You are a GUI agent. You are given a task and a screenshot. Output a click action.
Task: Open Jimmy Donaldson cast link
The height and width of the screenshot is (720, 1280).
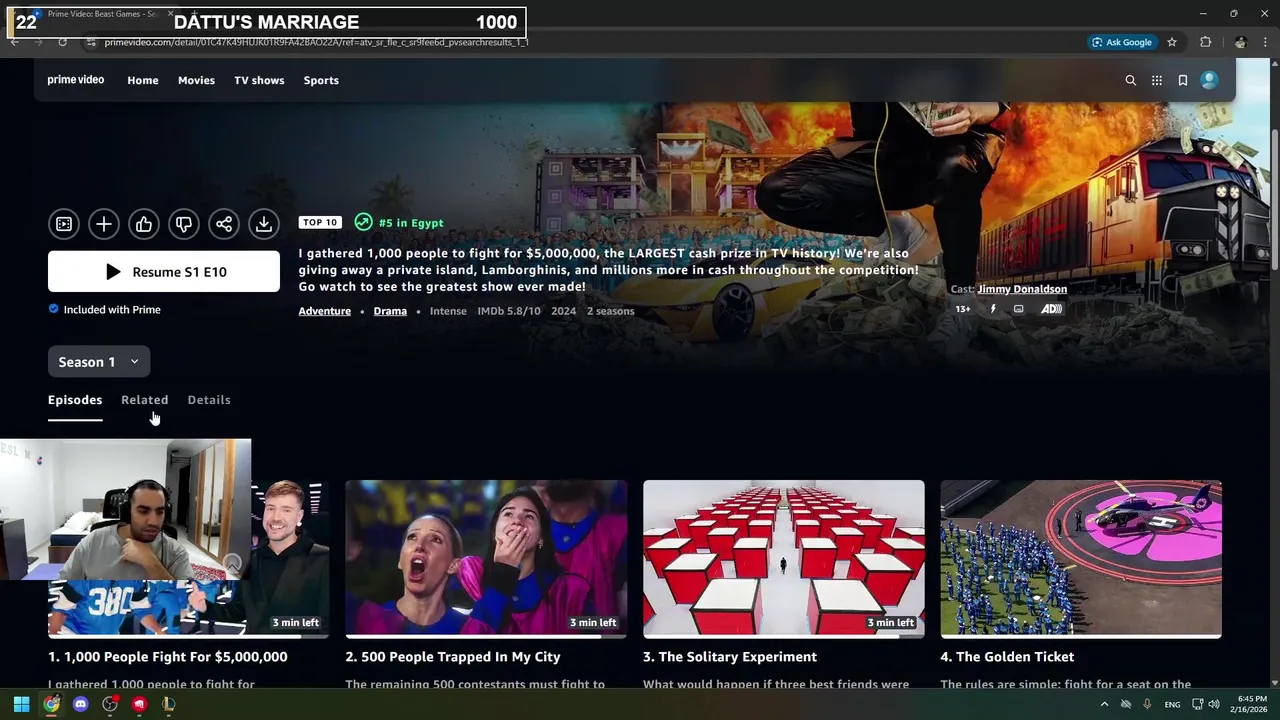[1022, 289]
